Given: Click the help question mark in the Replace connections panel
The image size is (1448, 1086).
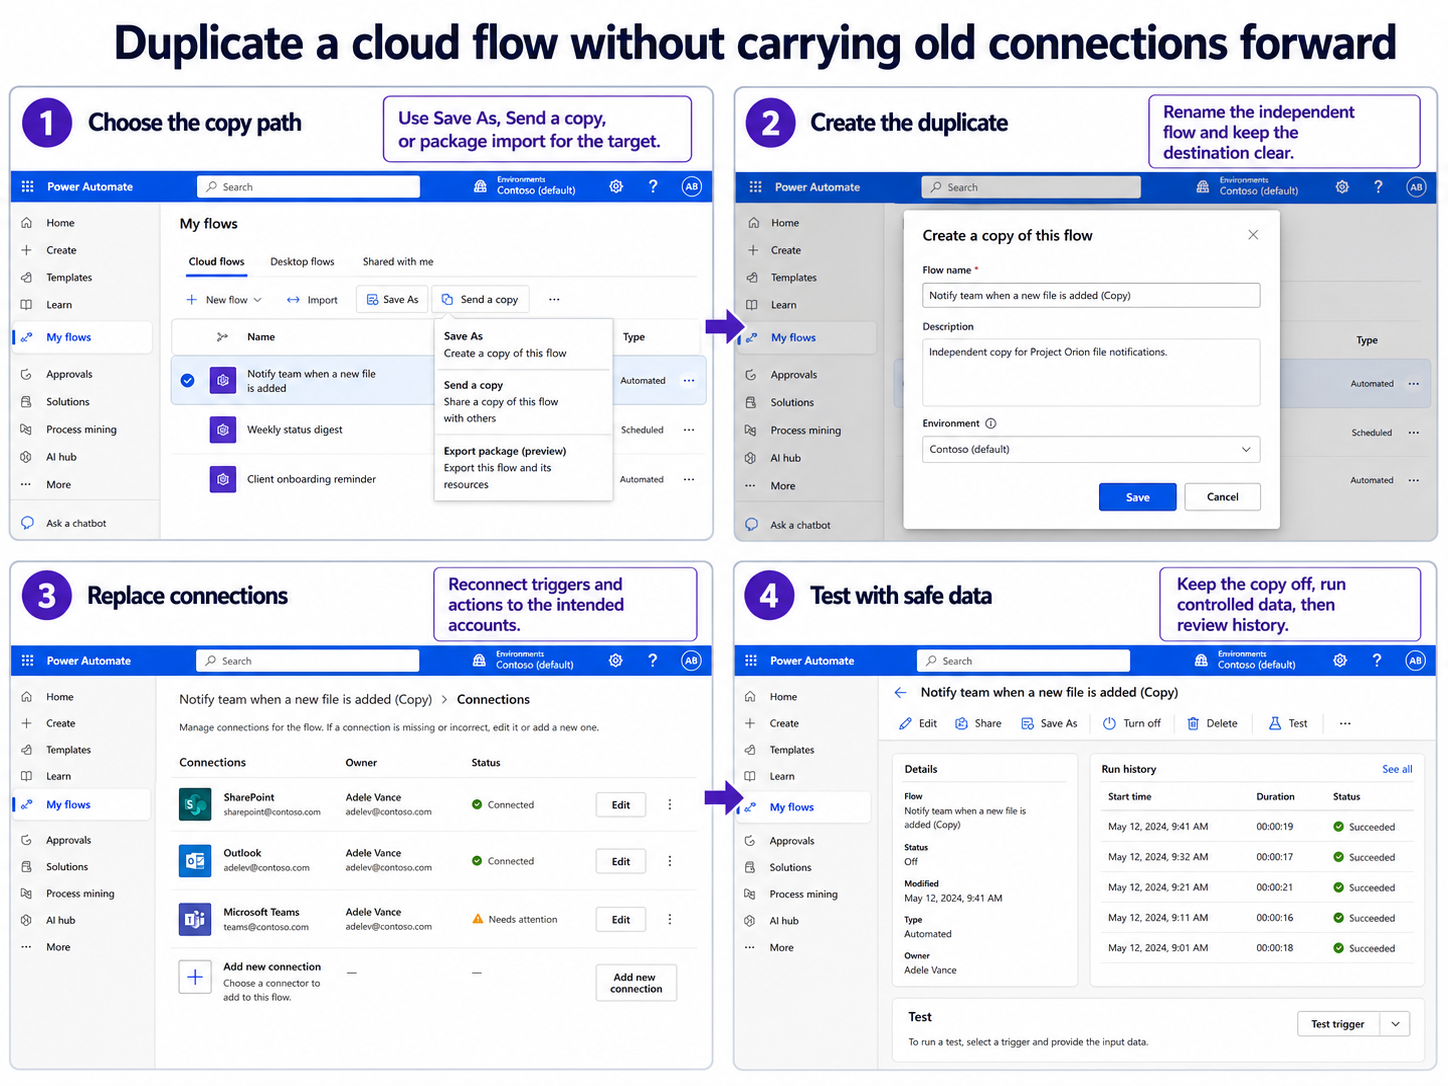Looking at the screenshot, I should tap(652, 660).
